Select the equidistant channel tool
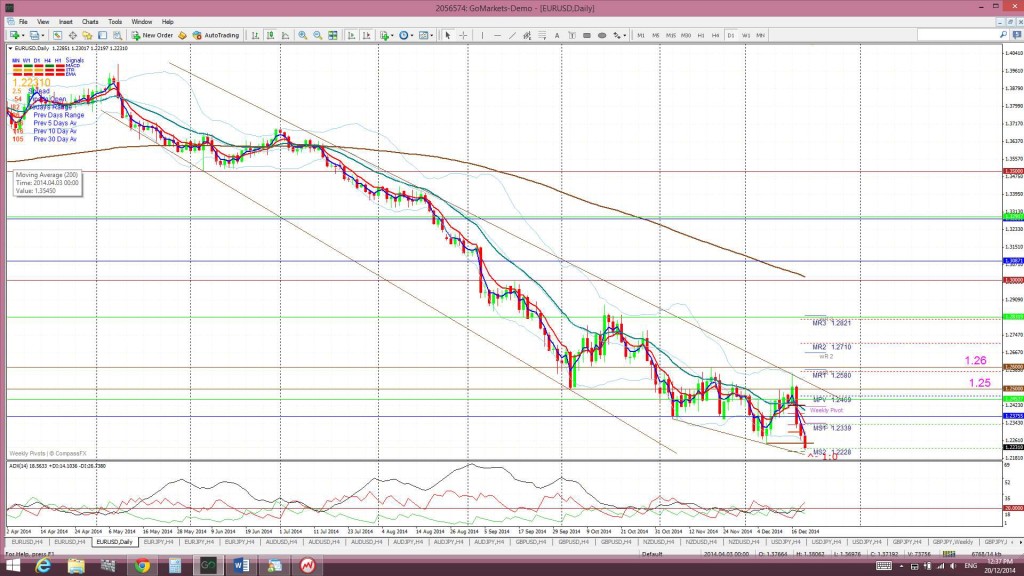Image resolution: width=1024 pixels, height=576 pixels. pyautogui.click(x=527, y=35)
